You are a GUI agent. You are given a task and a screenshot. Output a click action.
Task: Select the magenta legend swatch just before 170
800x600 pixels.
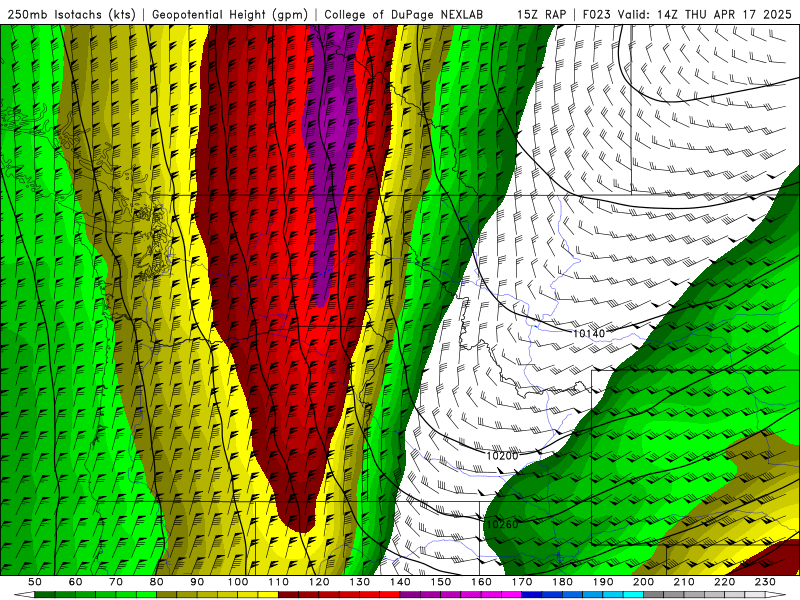pyautogui.click(x=512, y=595)
